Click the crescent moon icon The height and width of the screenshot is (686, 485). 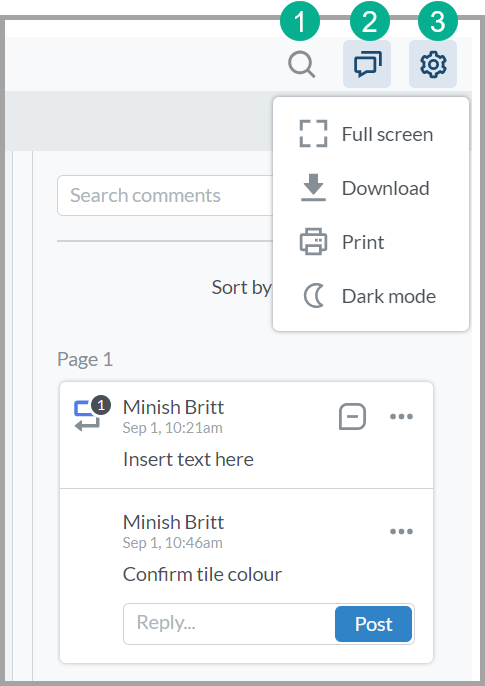[314, 296]
